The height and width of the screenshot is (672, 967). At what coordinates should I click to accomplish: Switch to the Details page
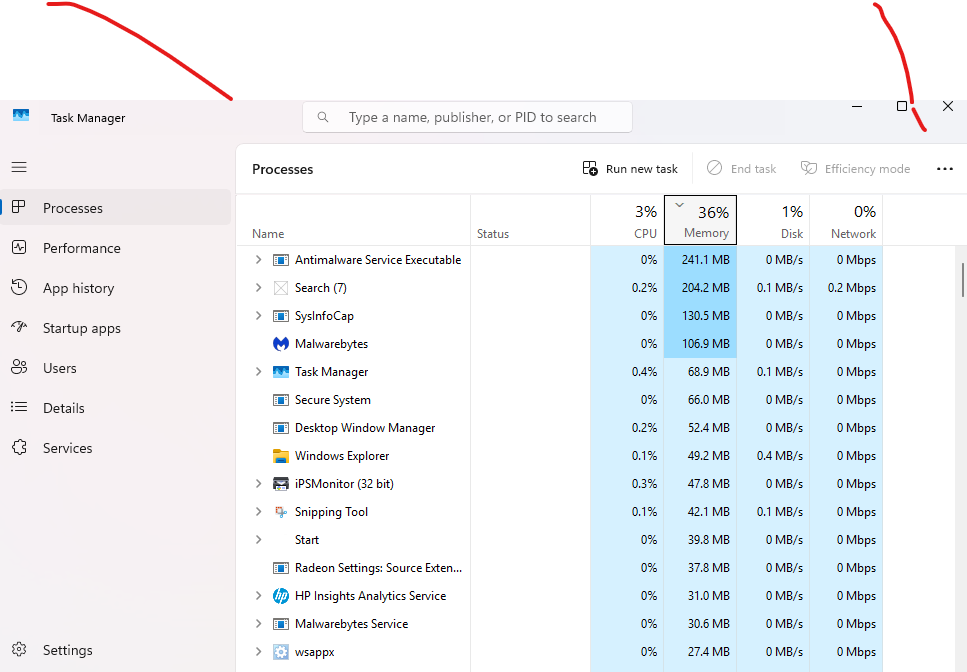point(116,408)
